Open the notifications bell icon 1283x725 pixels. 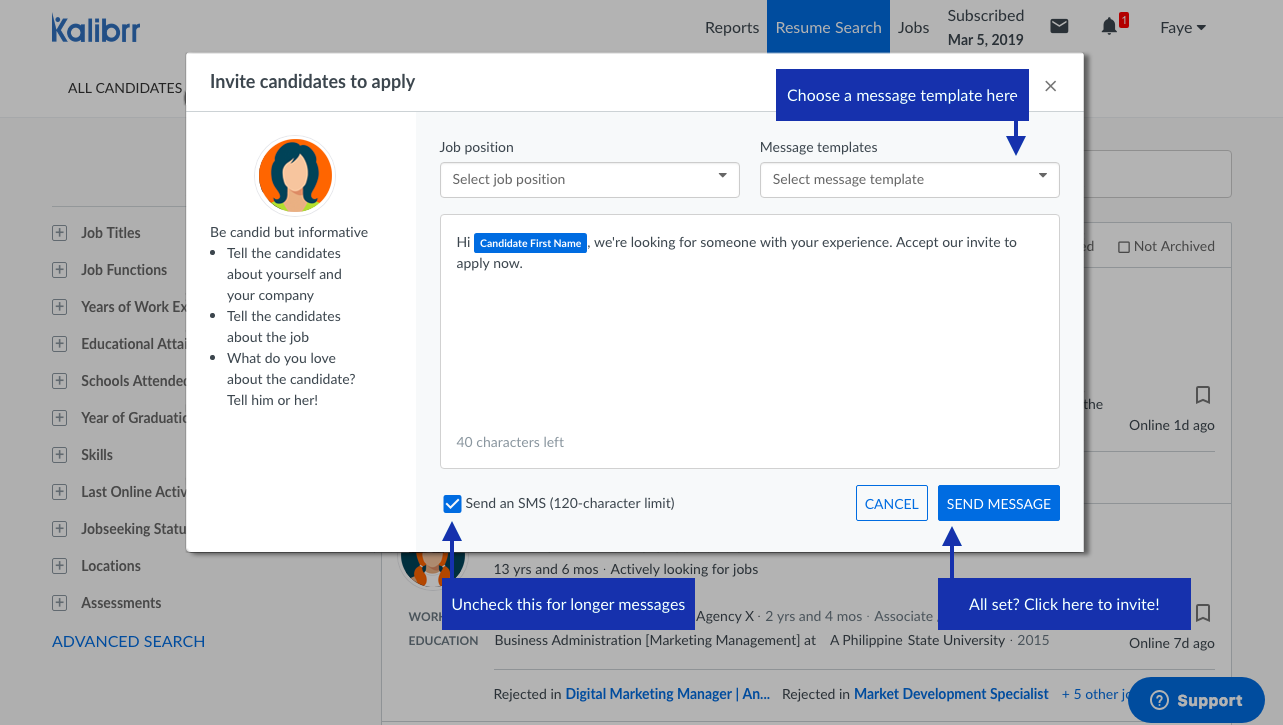click(1109, 27)
